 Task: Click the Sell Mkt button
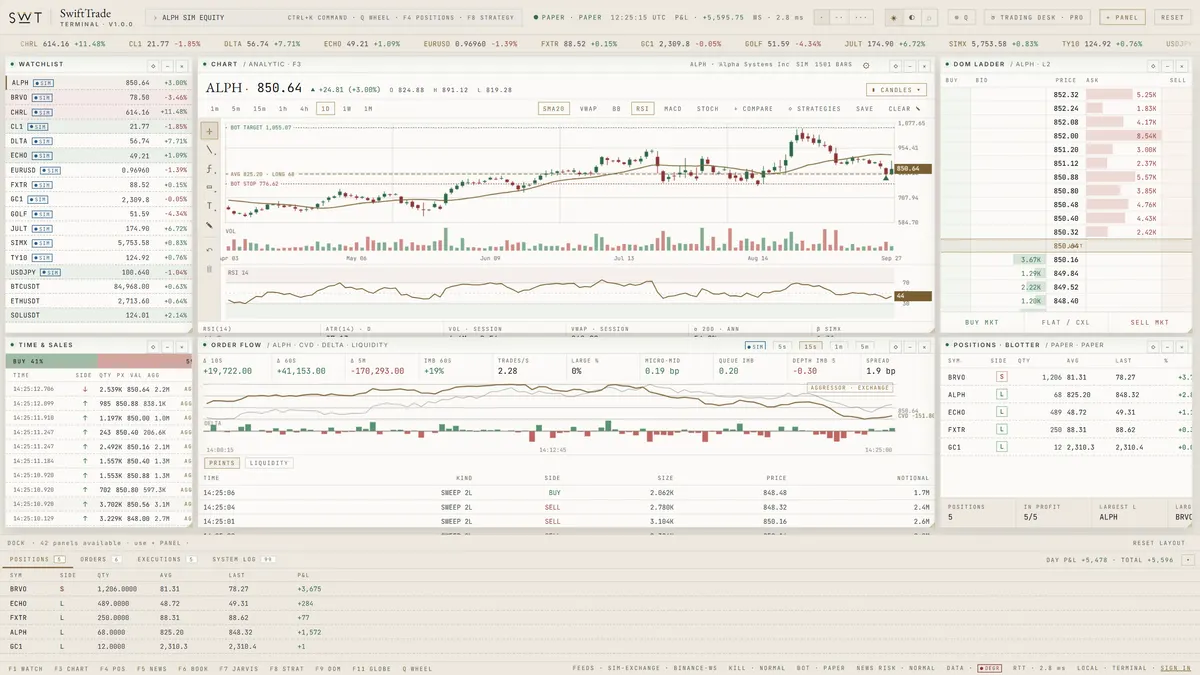coord(1149,322)
